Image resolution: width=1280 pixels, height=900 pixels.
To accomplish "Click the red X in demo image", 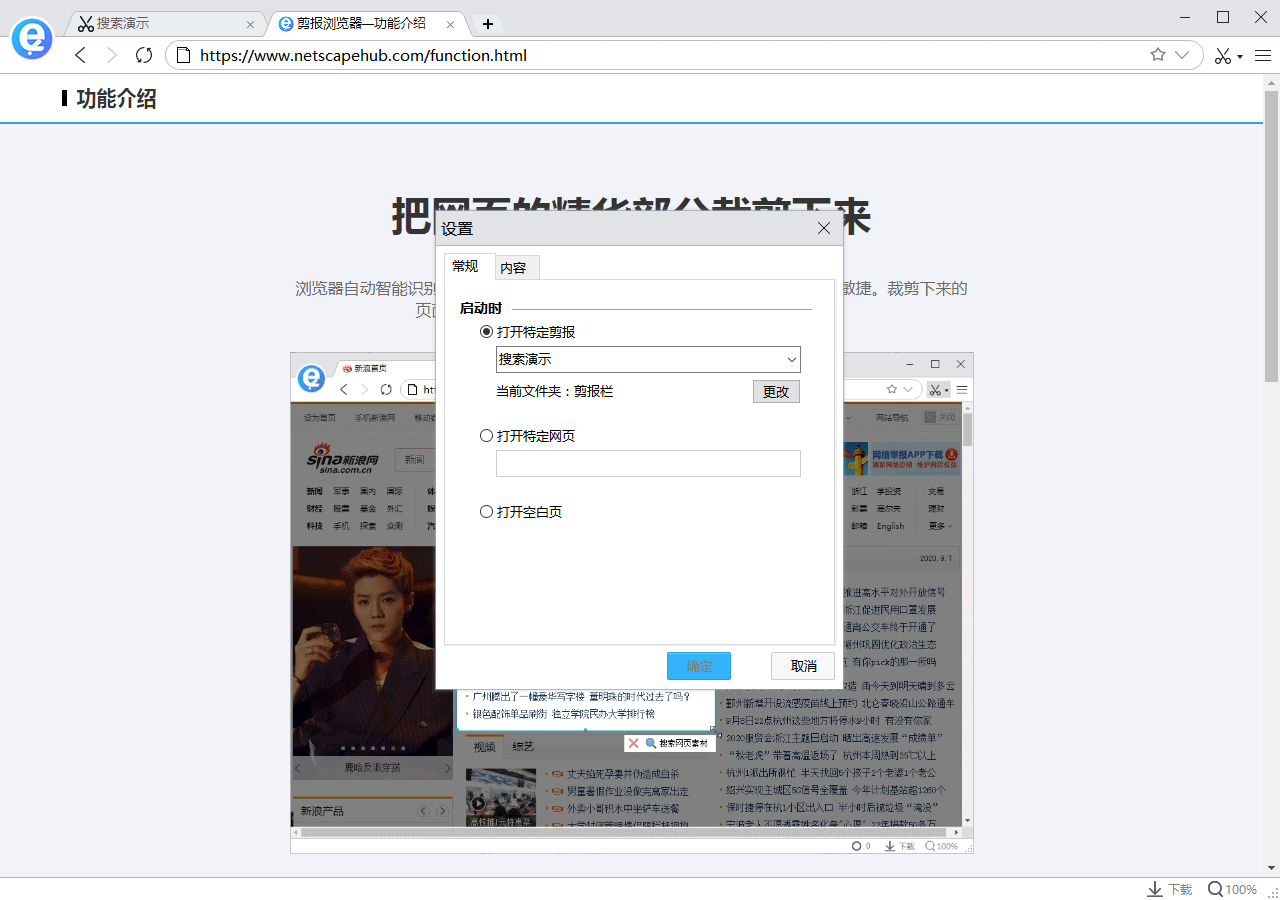I will (633, 743).
